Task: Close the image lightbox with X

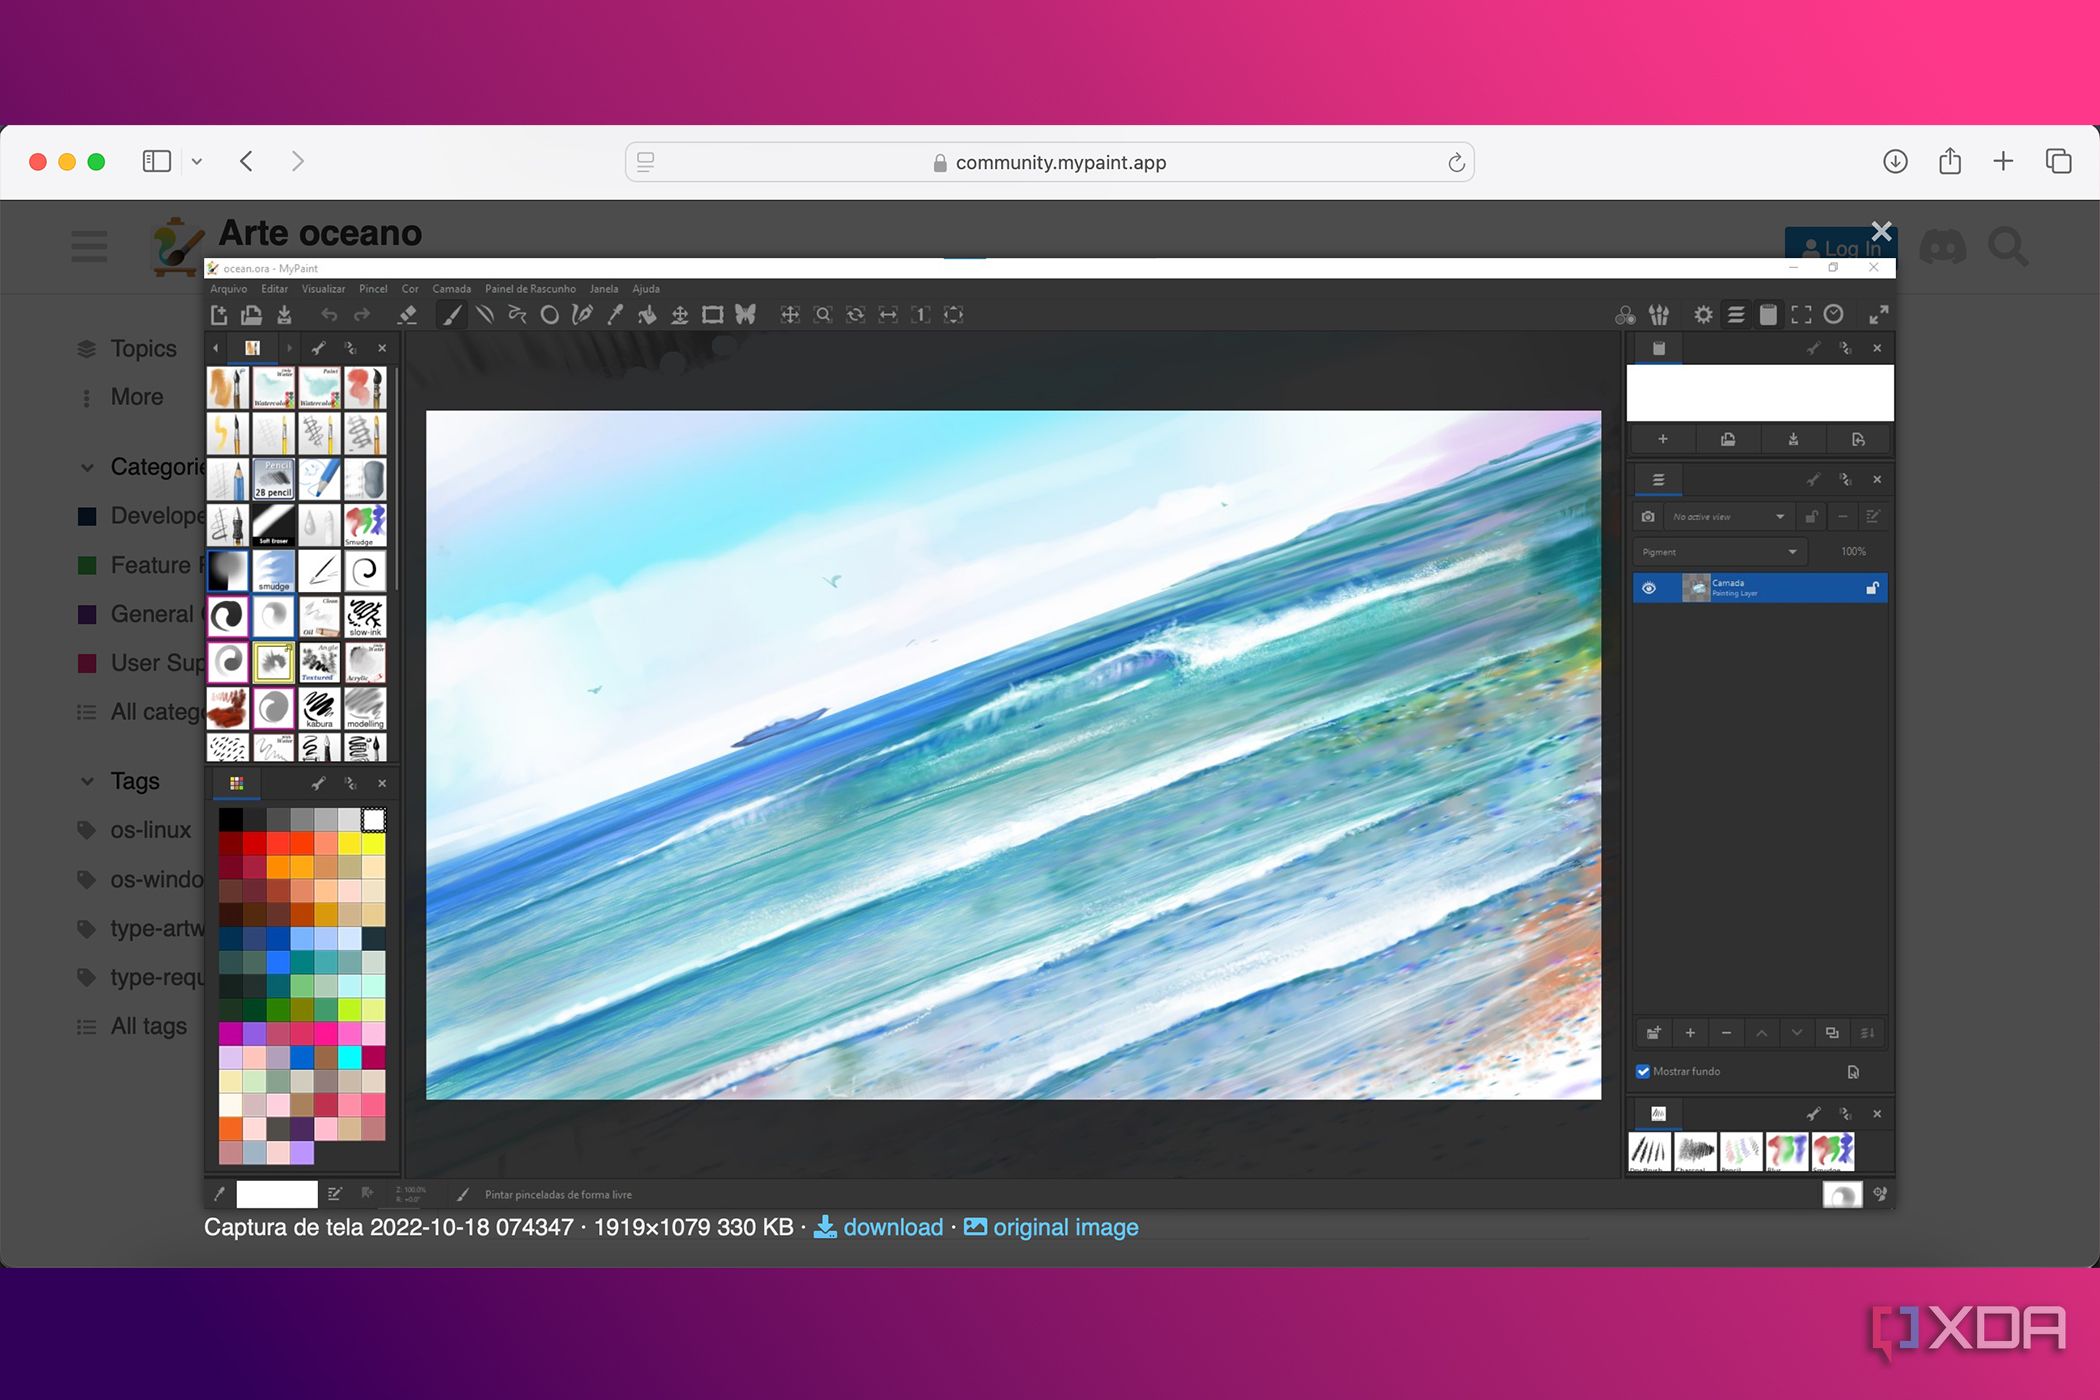Action: click(x=1881, y=231)
